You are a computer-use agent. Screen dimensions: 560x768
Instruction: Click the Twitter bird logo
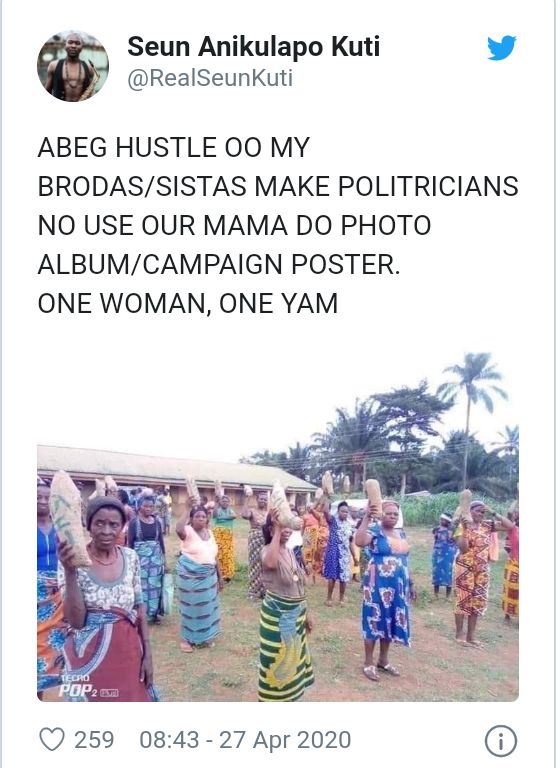tap(502, 48)
